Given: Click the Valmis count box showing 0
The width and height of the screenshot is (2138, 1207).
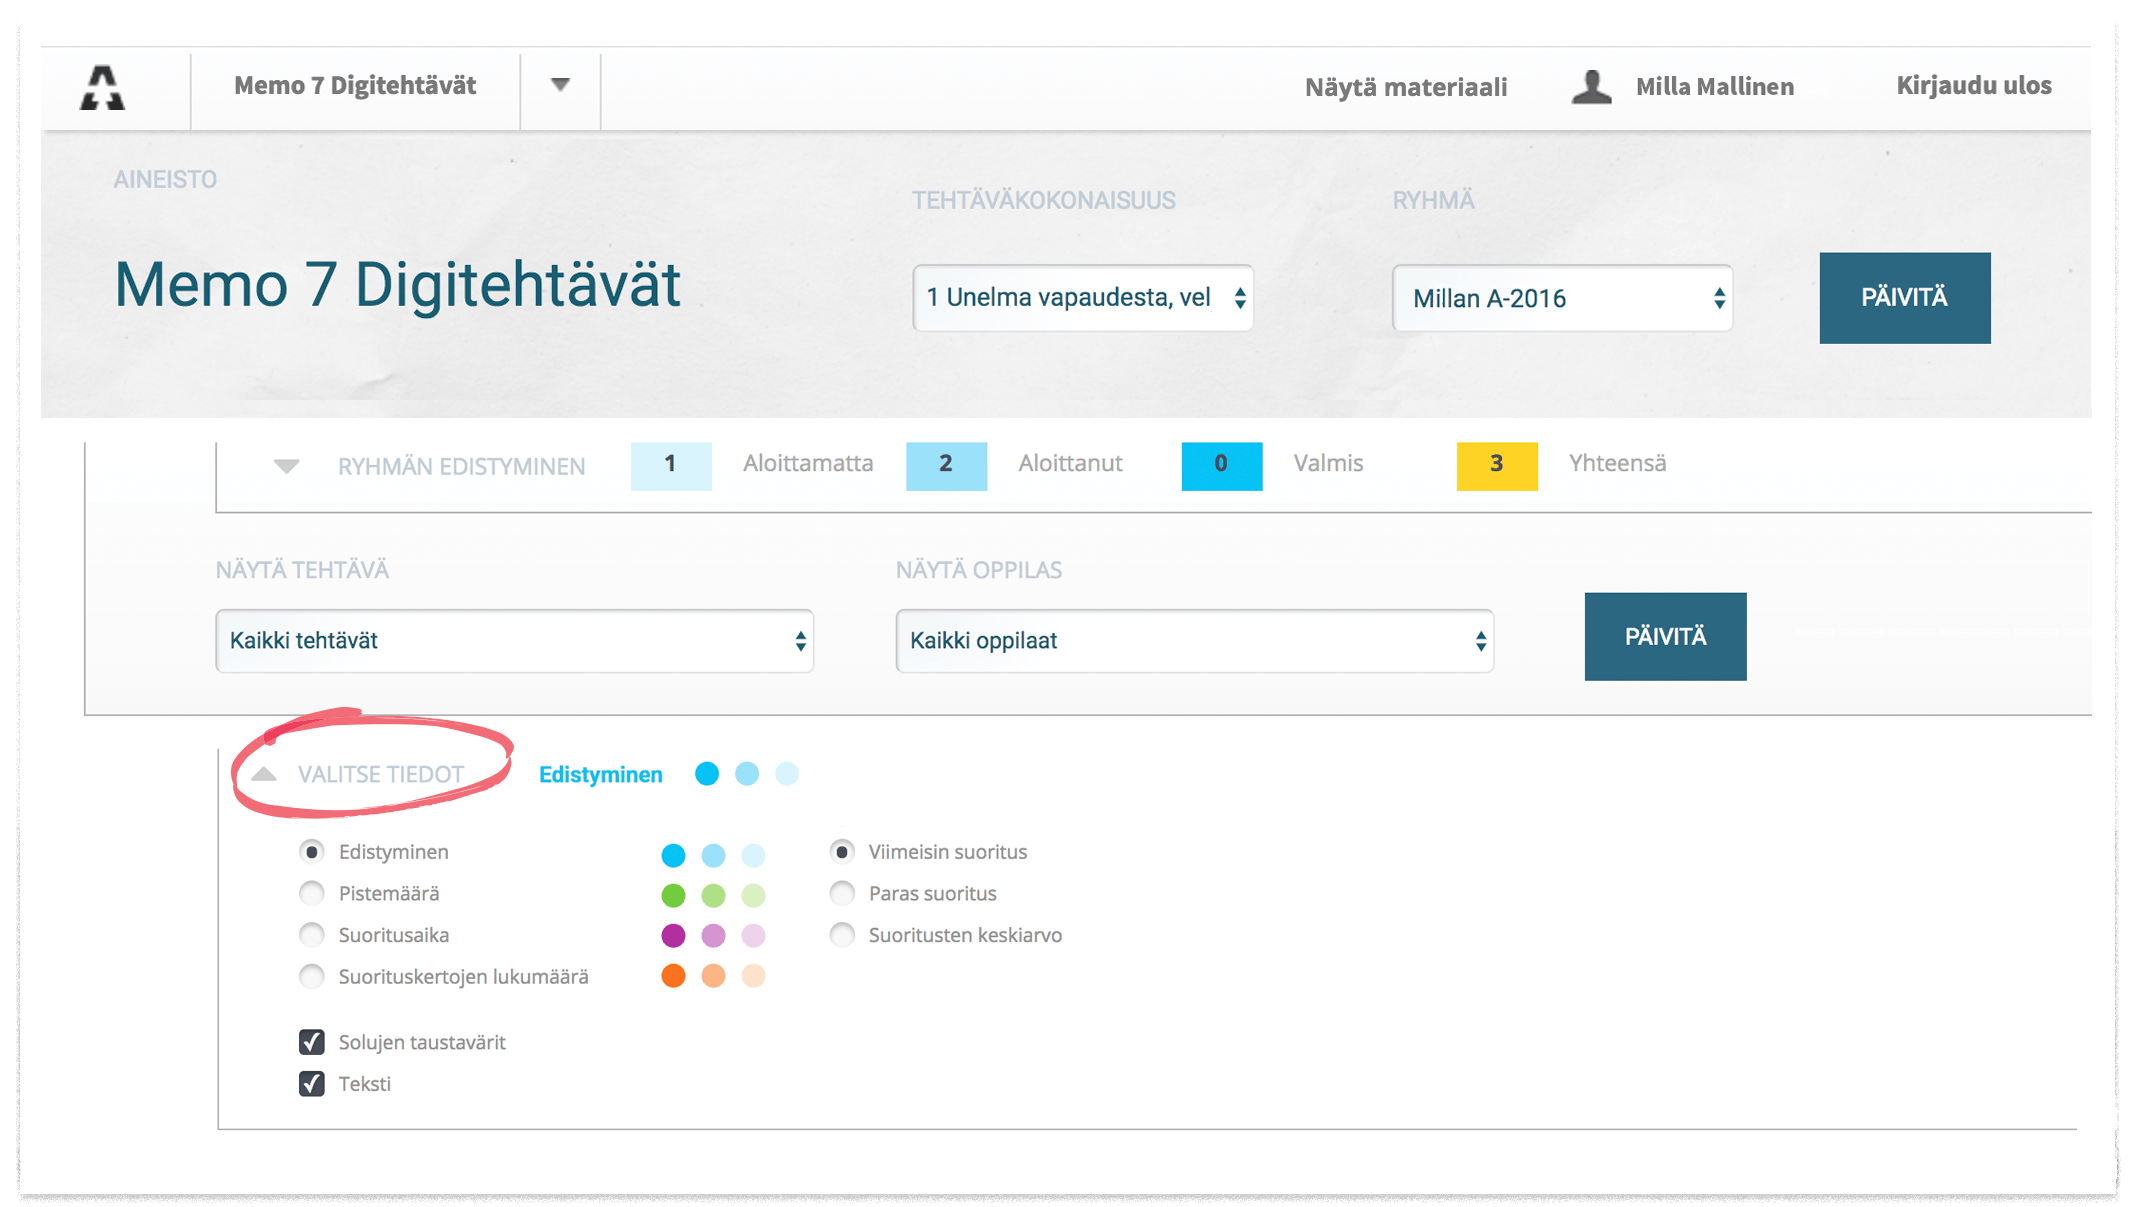Looking at the screenshot, I should tap(1221, 466).
